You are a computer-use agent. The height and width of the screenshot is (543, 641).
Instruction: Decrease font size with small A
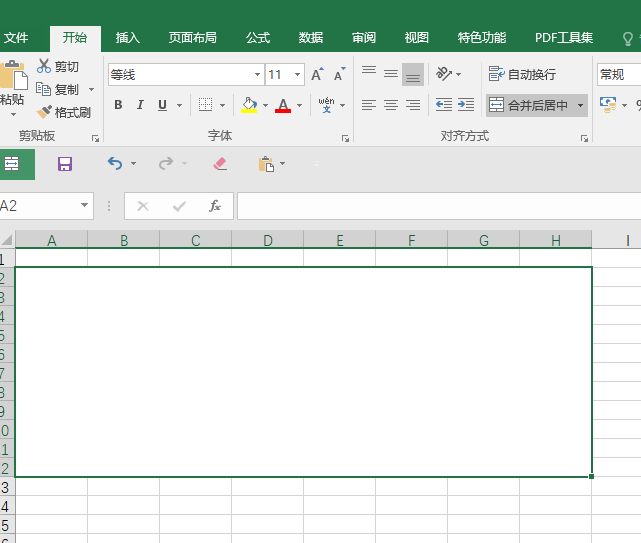point(339,74)
